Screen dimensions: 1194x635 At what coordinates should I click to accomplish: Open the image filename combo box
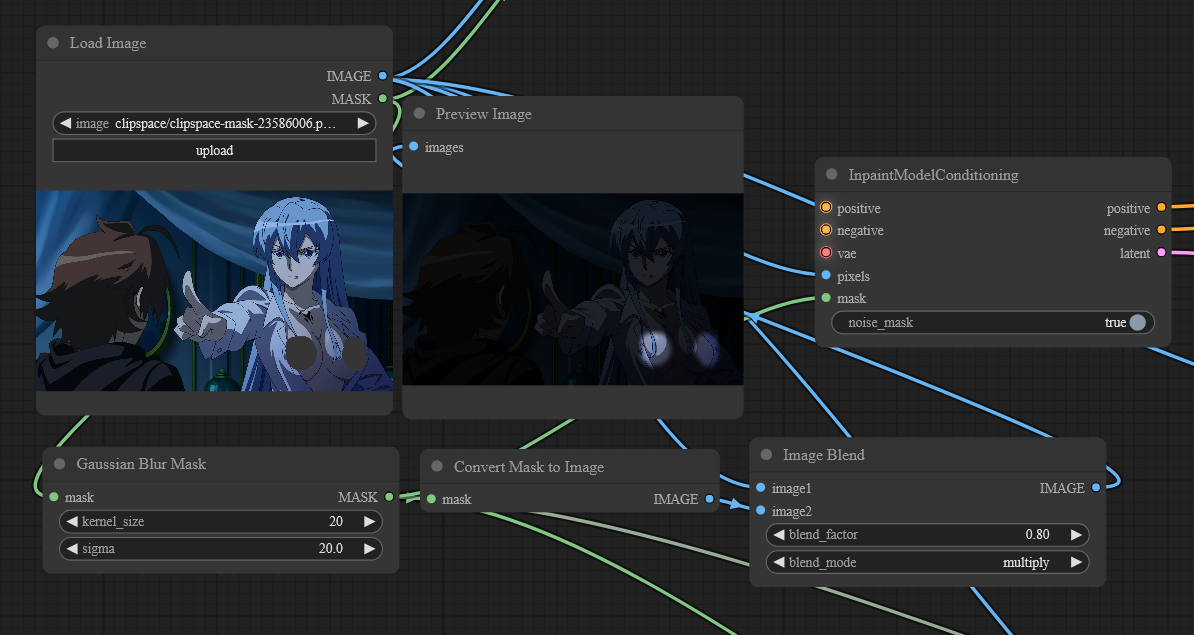214,123
